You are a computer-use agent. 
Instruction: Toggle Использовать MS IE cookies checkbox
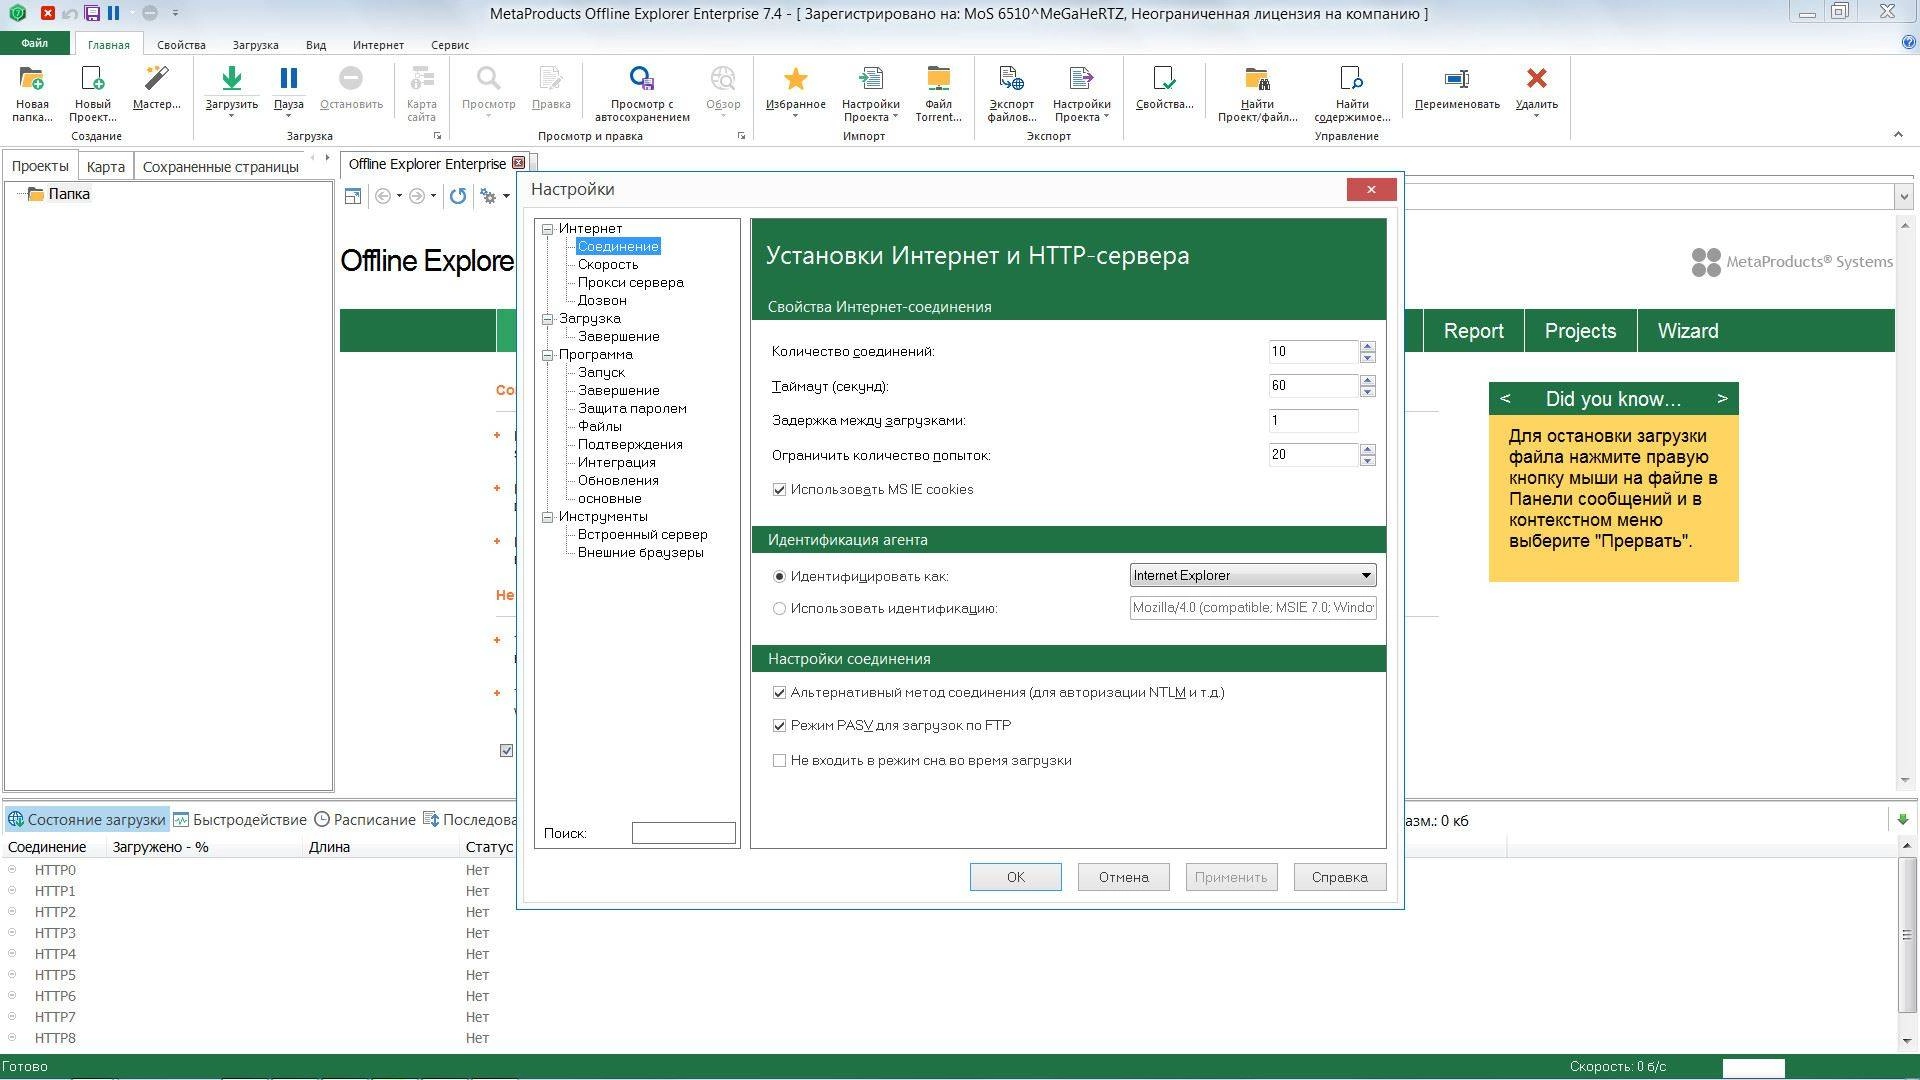(x=779, y=490)
